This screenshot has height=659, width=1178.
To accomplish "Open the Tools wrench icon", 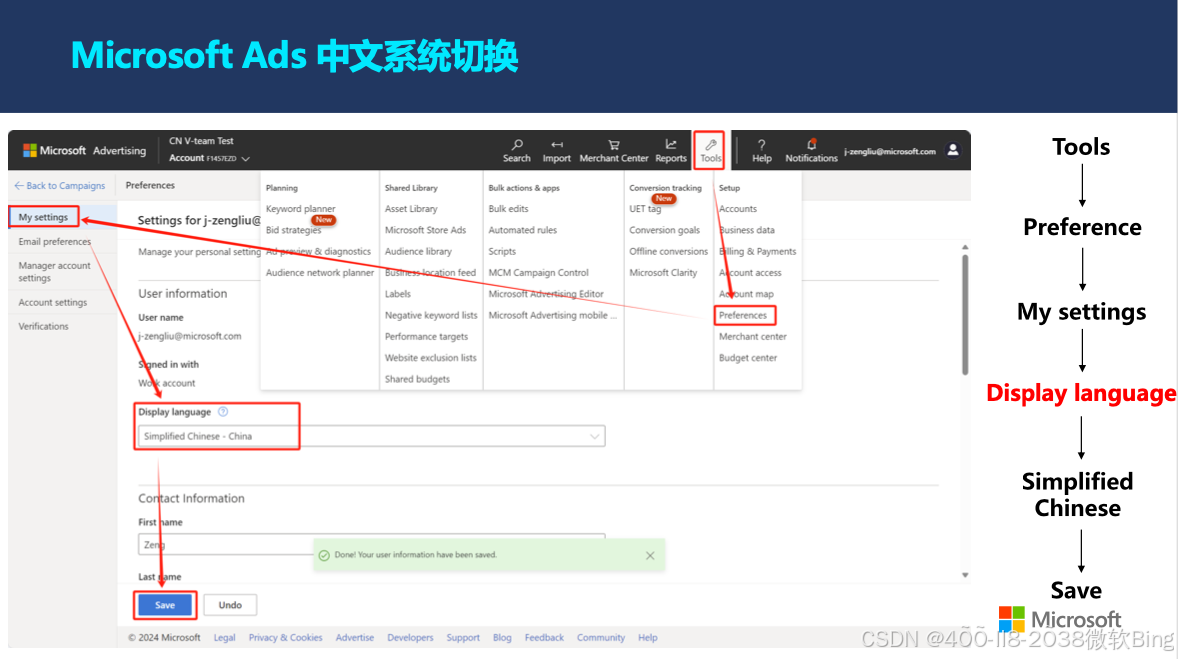I will tap(710, 150).
